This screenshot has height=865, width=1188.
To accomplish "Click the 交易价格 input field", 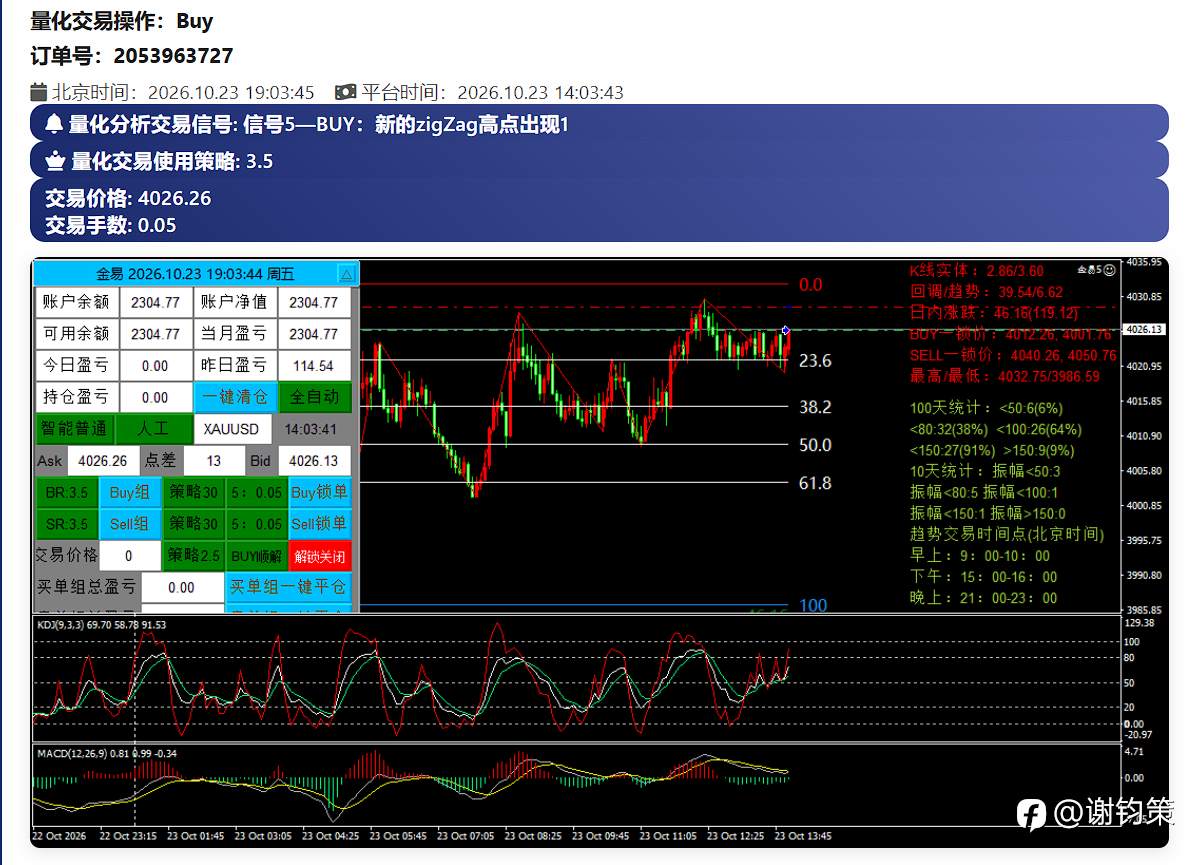I will (129, 556).
